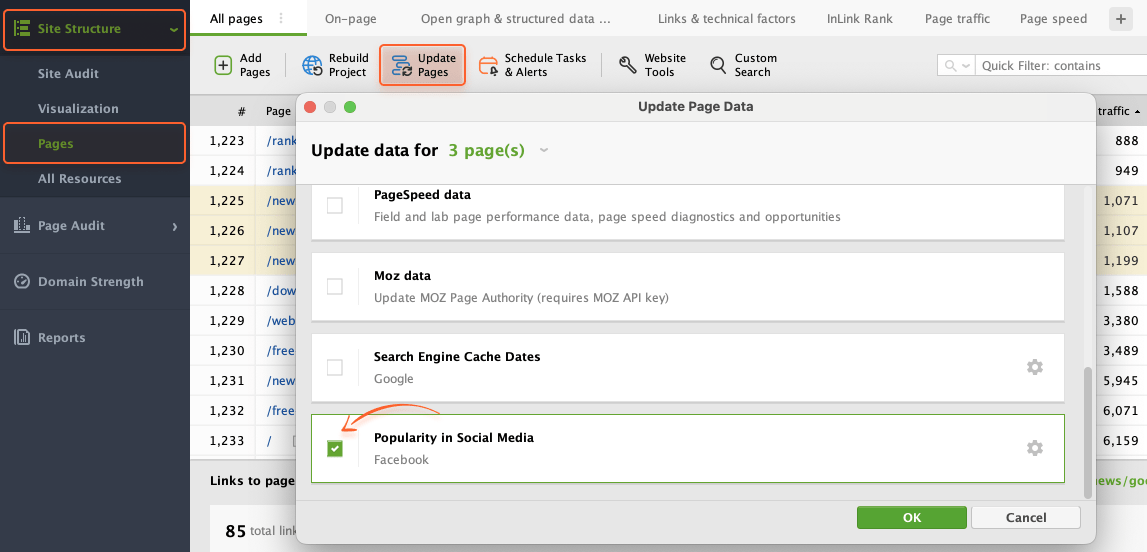Viewport: 1147px width, 552px height.
Task: Add a new tab with plus button
Action: [x=1120, y=19]
